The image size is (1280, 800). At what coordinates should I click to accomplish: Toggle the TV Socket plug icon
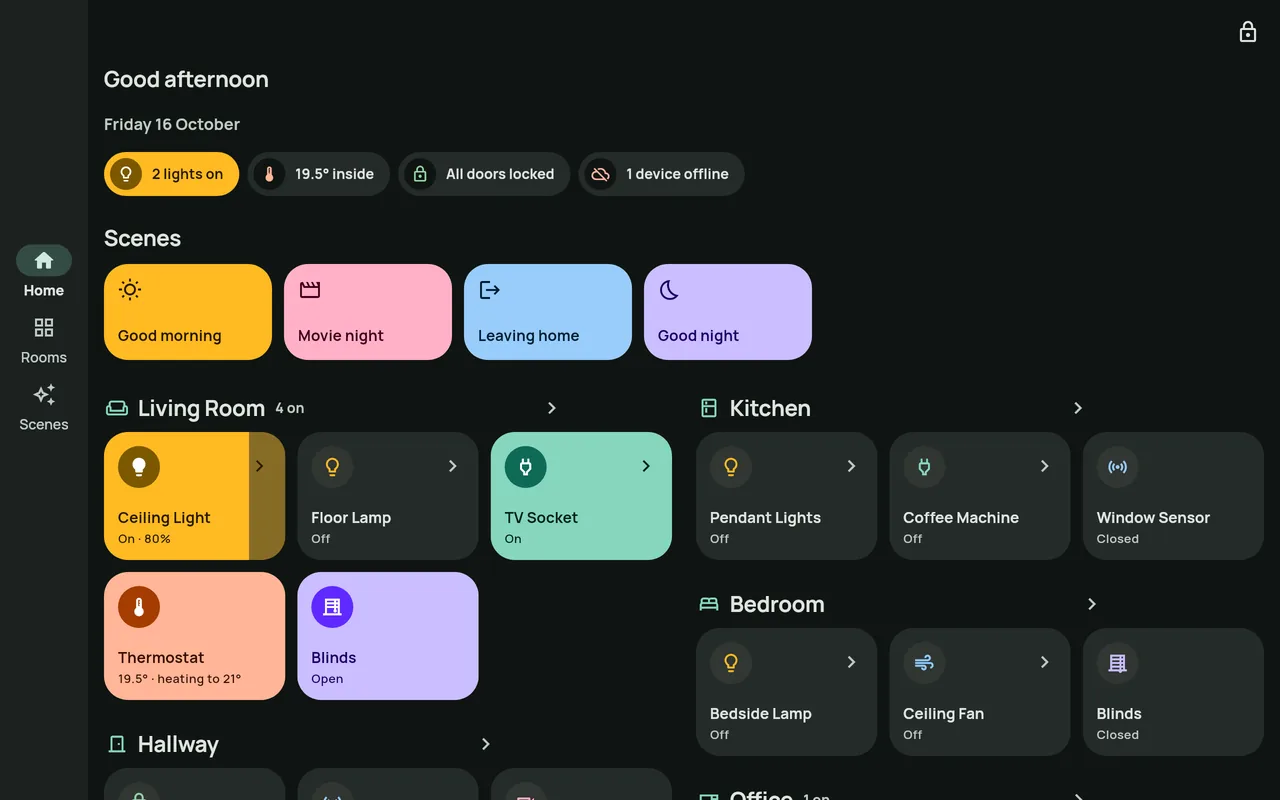(x=526, y=466)
